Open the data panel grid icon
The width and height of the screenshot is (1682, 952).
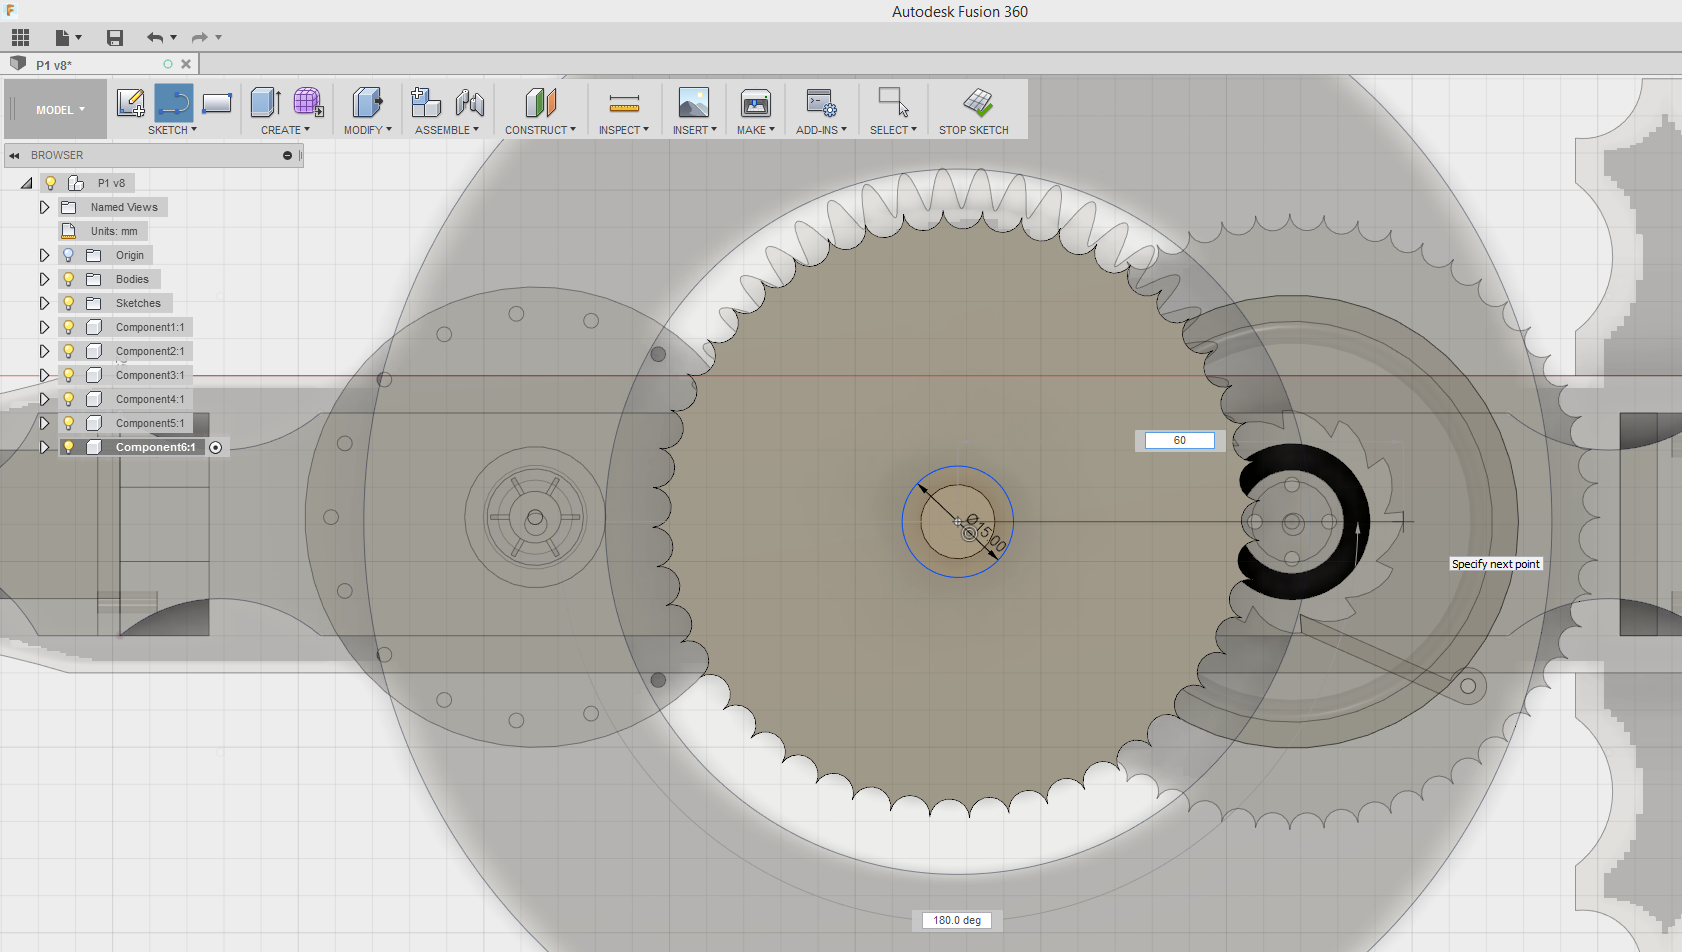[20, 38]
